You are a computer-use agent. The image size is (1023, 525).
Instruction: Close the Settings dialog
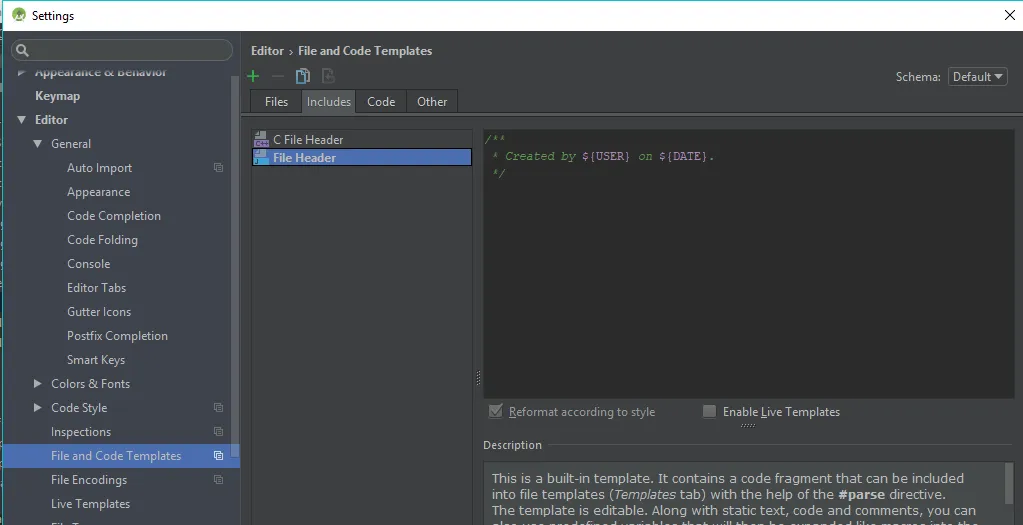pos(1009,16)
